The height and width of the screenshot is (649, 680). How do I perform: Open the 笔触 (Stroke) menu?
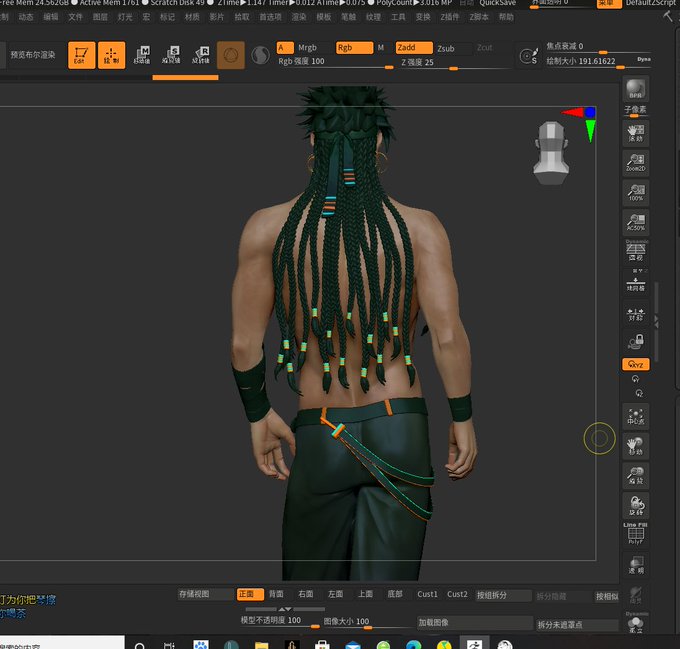(x=348, y=17)
